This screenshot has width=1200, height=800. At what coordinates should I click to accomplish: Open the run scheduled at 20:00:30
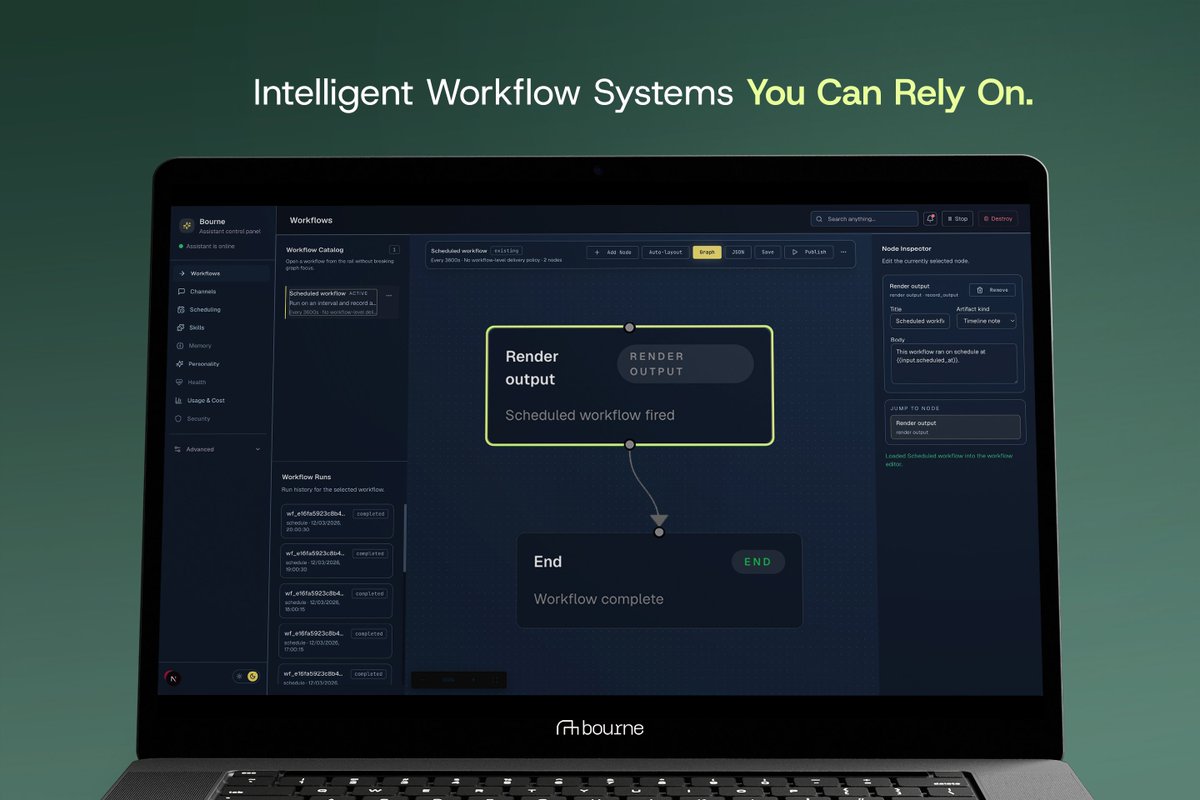point(337,521)
